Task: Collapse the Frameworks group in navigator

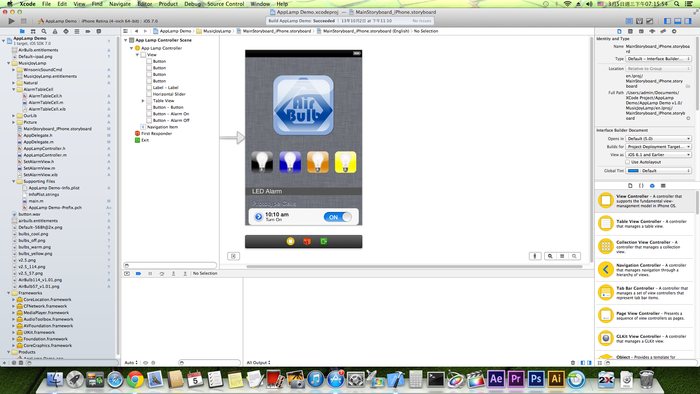Action: click(8, 293)
